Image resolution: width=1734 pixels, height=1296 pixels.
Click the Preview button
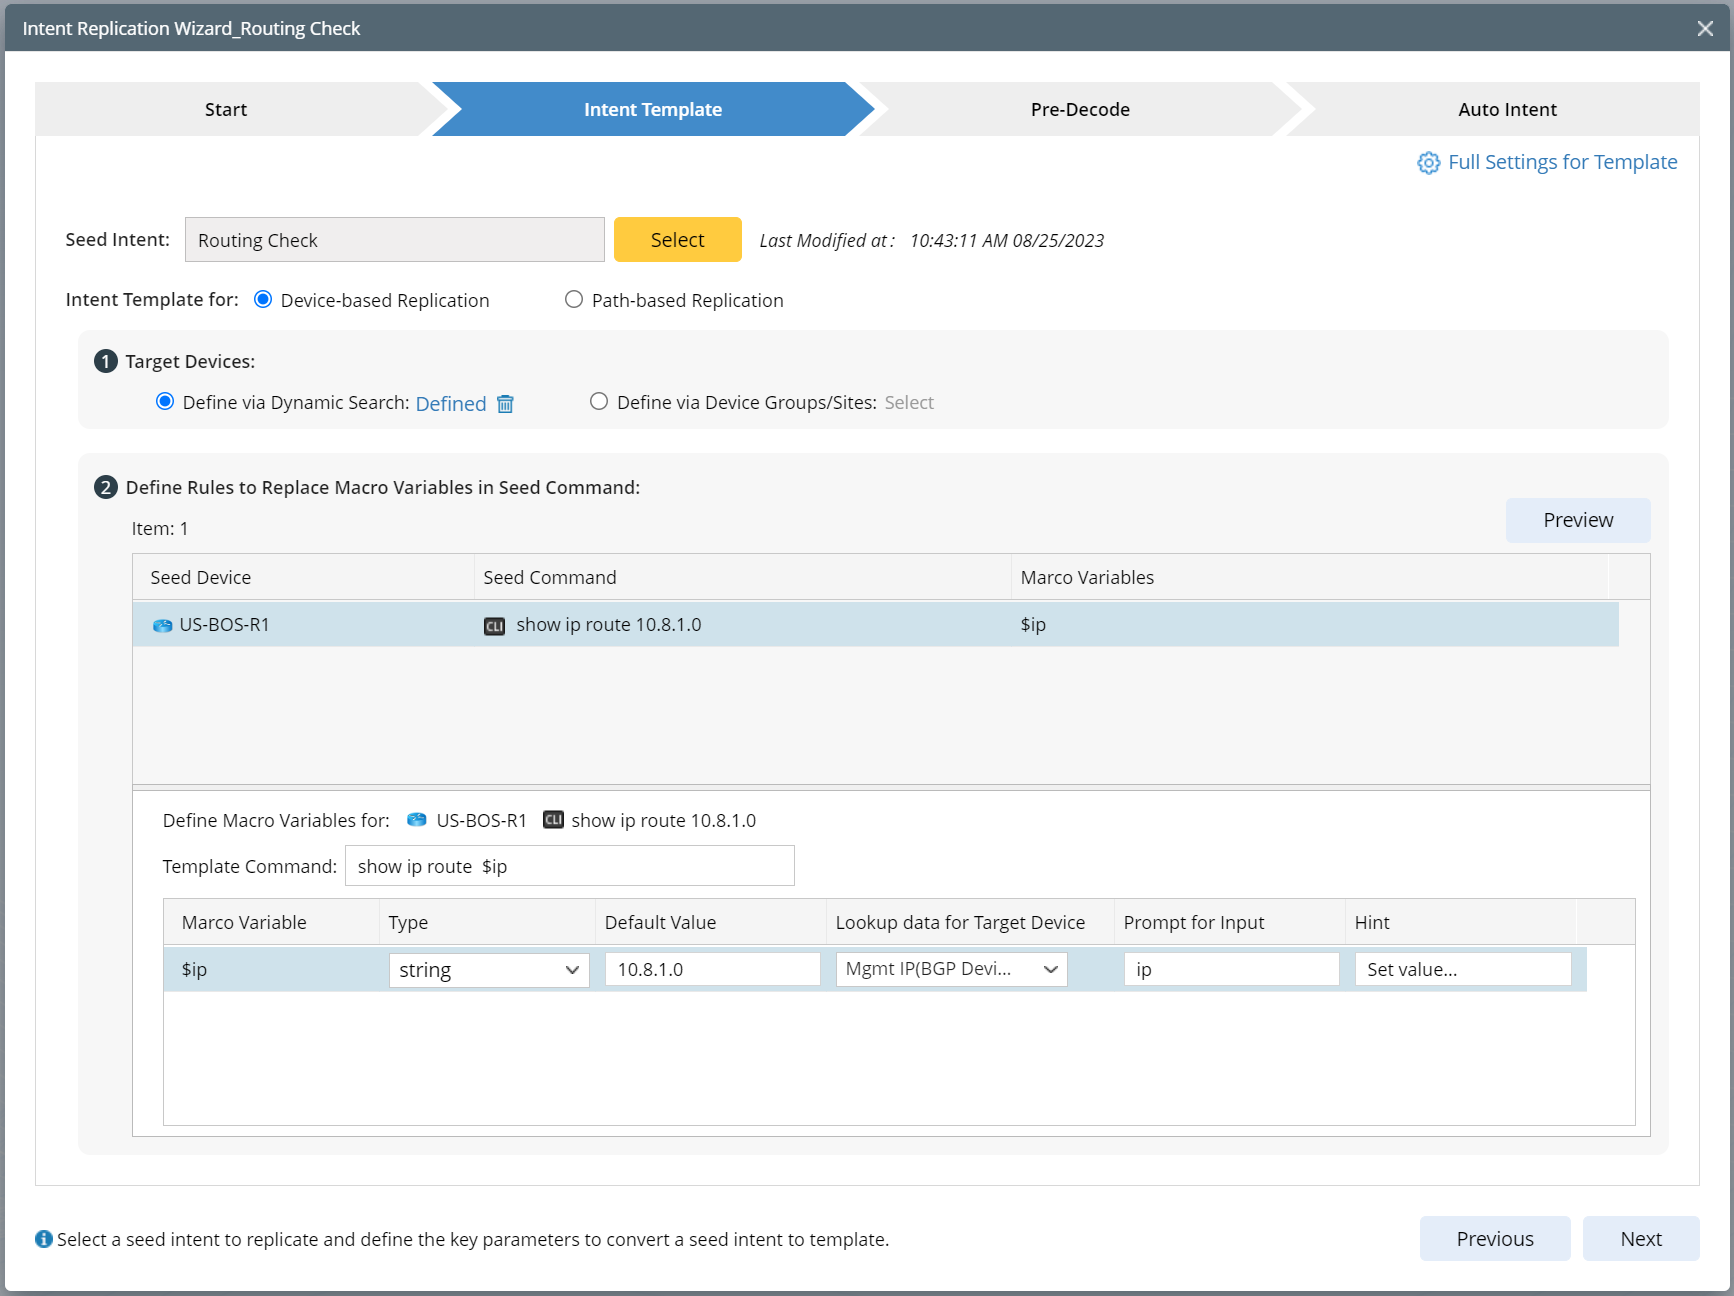coord(1577,520)
